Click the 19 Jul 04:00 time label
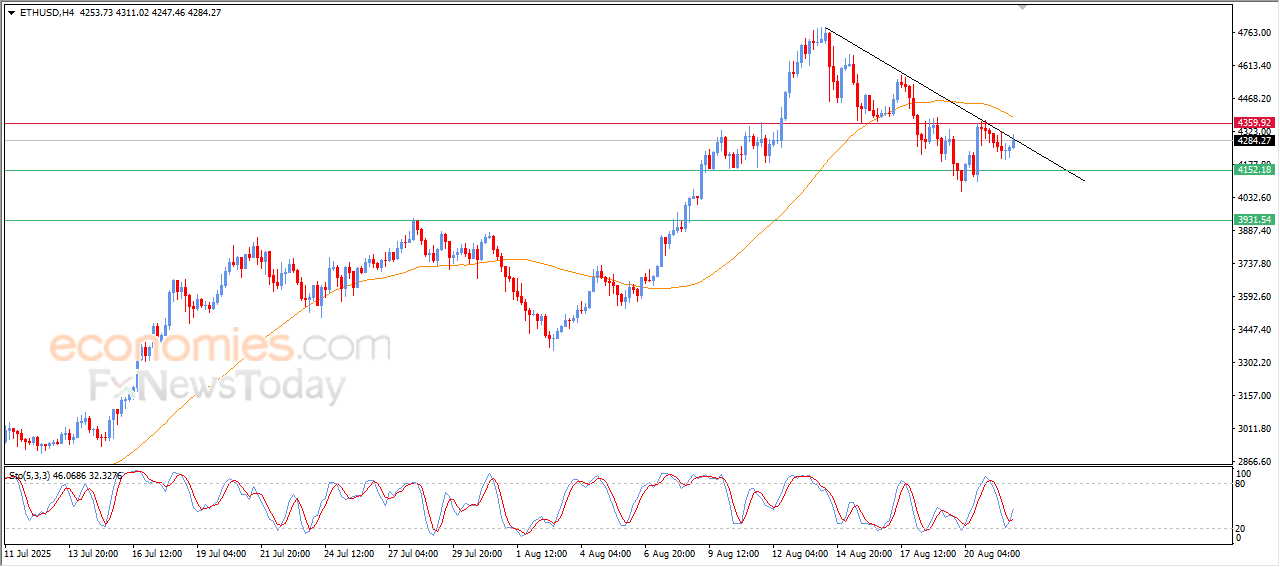The width and height of the screenshot is (1280, 567). [220, 553]
